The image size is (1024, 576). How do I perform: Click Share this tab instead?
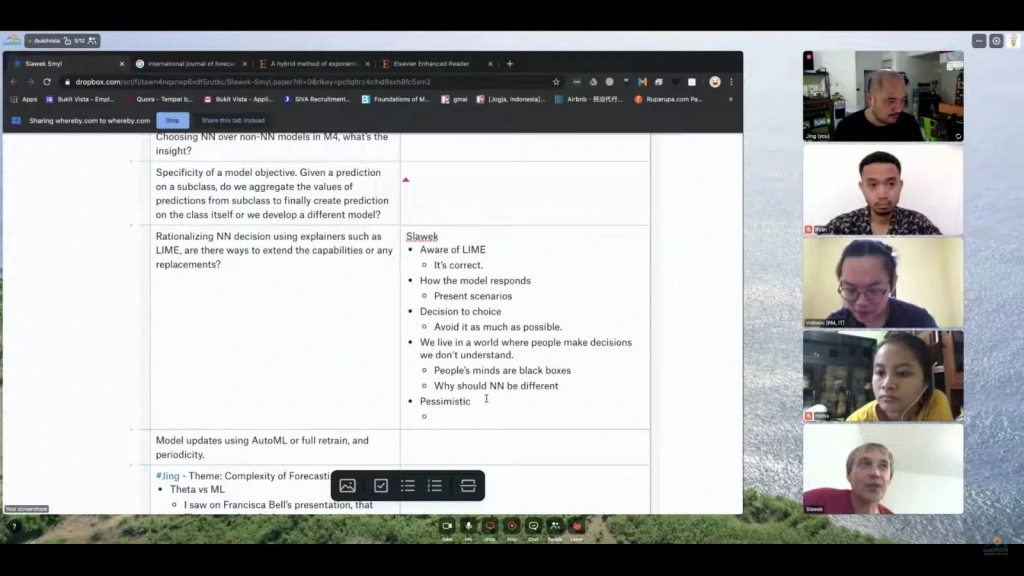point(233,120)
